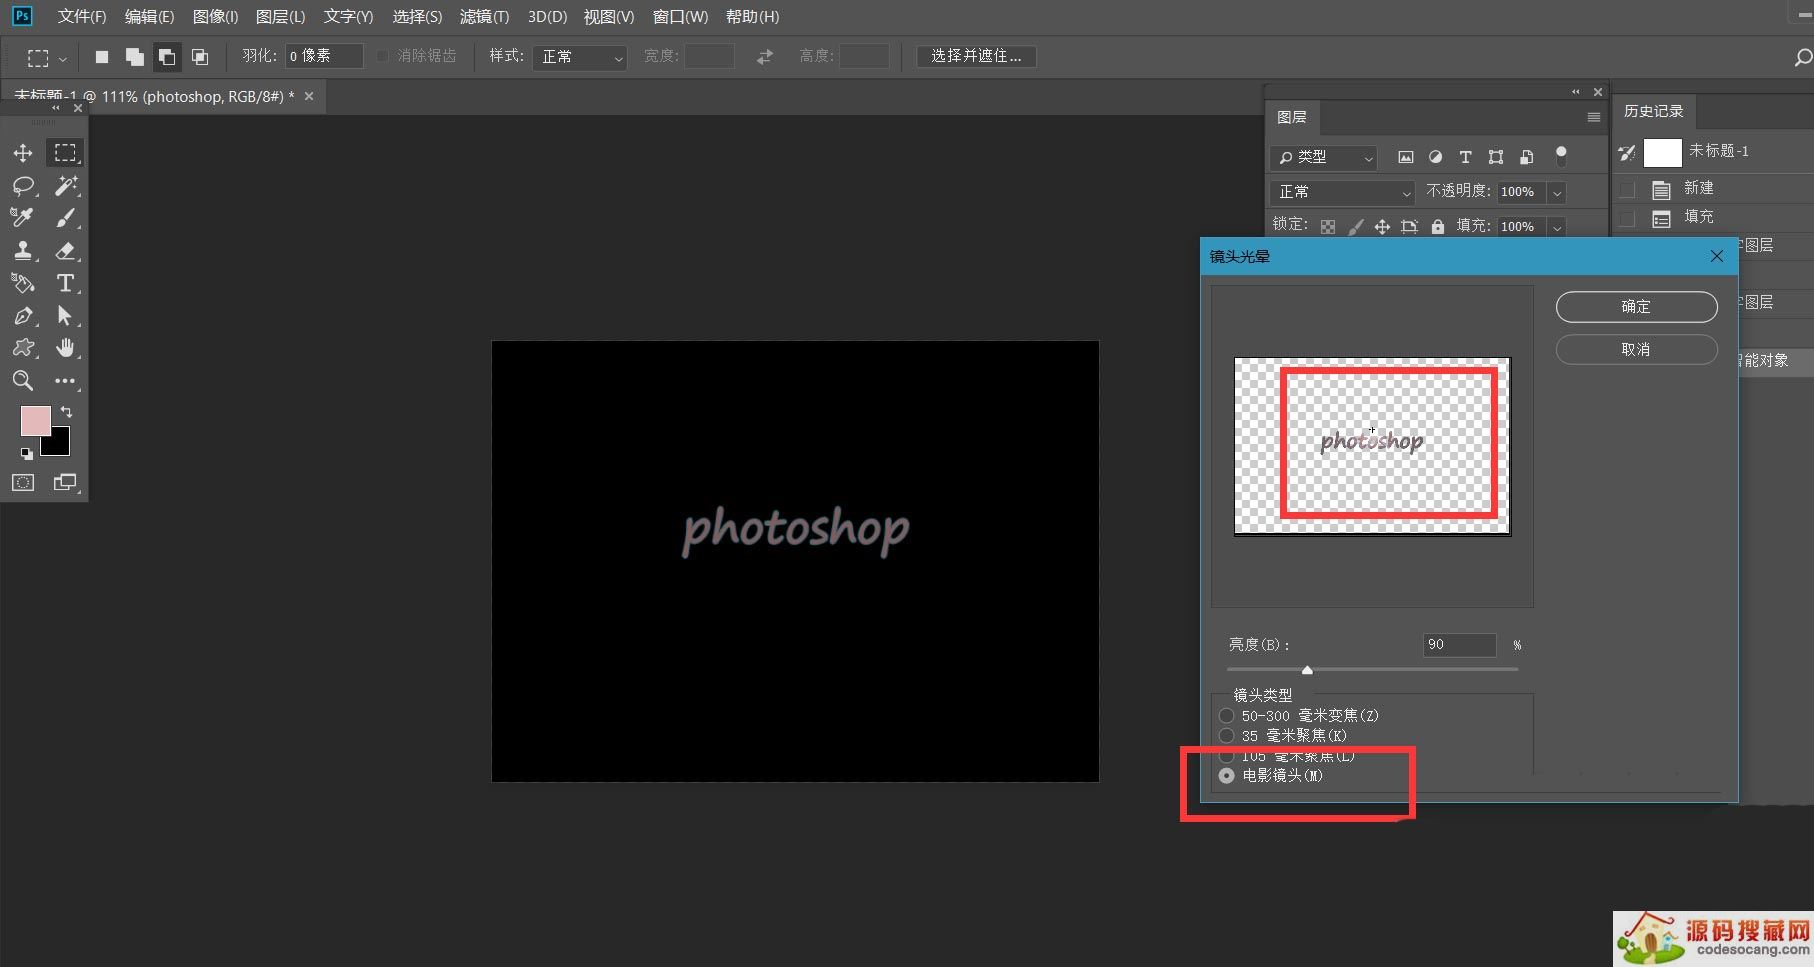Open the 滤镜(T) menu
The height and width of the screenshot is (967, 1814).
coord(484,17)
